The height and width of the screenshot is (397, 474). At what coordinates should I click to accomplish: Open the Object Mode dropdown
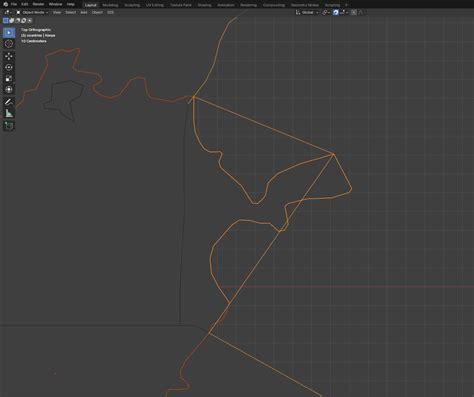tap(32, 12)
